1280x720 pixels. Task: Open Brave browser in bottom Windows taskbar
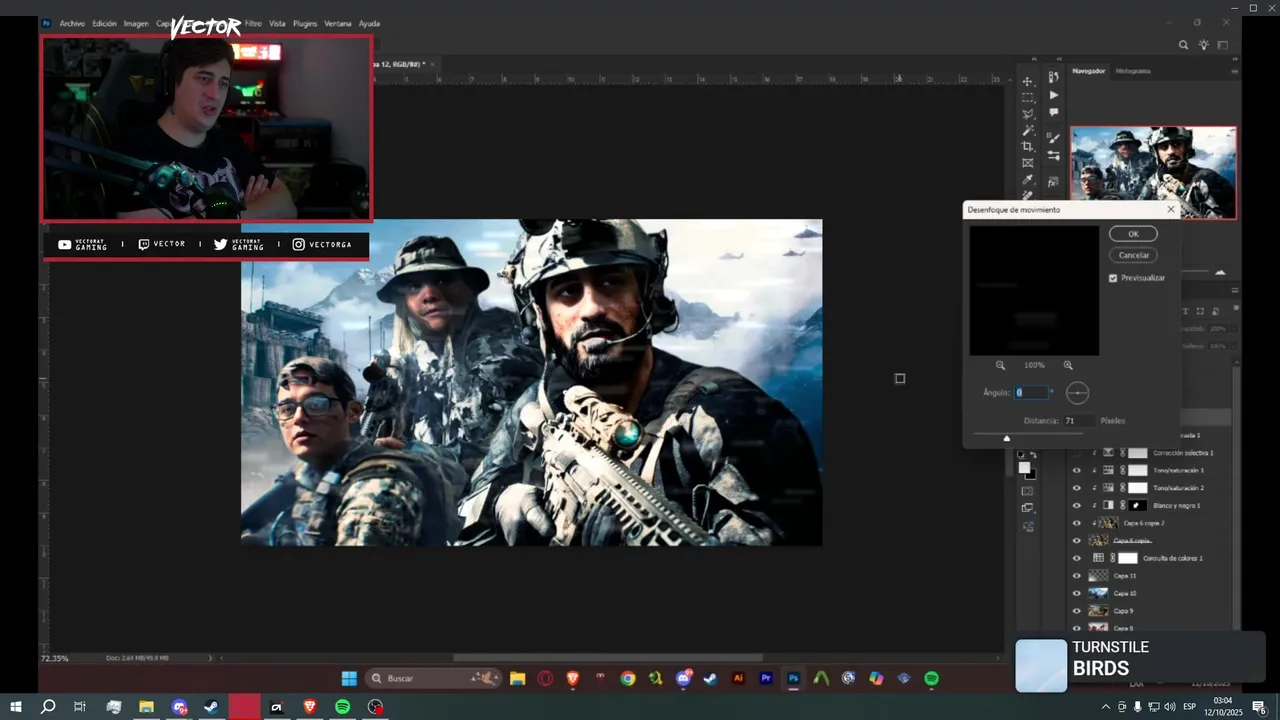coord(309,707)
